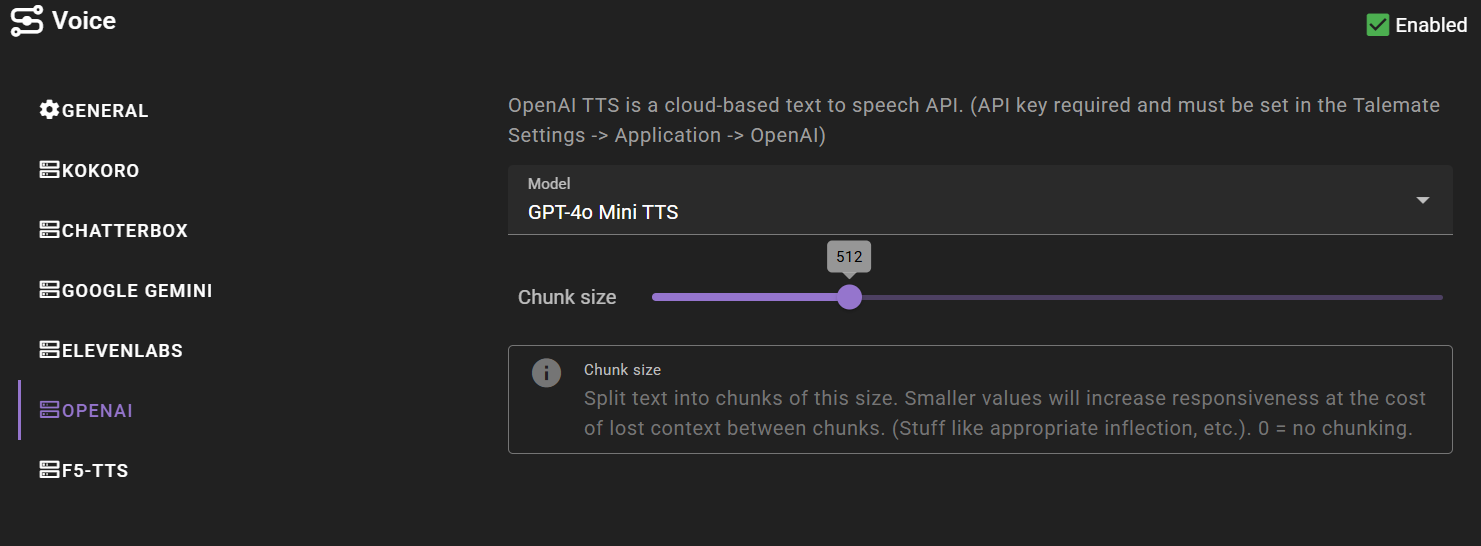1481x546 pixels.
Task: Click the server icon next to Chatterbox
Action: [x=49, y=230]
